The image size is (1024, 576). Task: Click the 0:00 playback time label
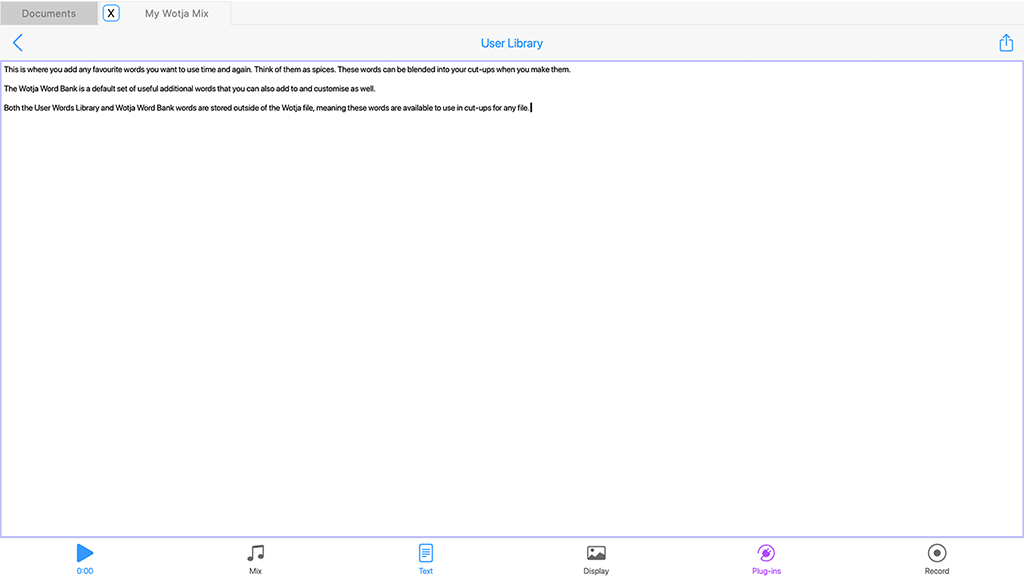coord(85,571)
